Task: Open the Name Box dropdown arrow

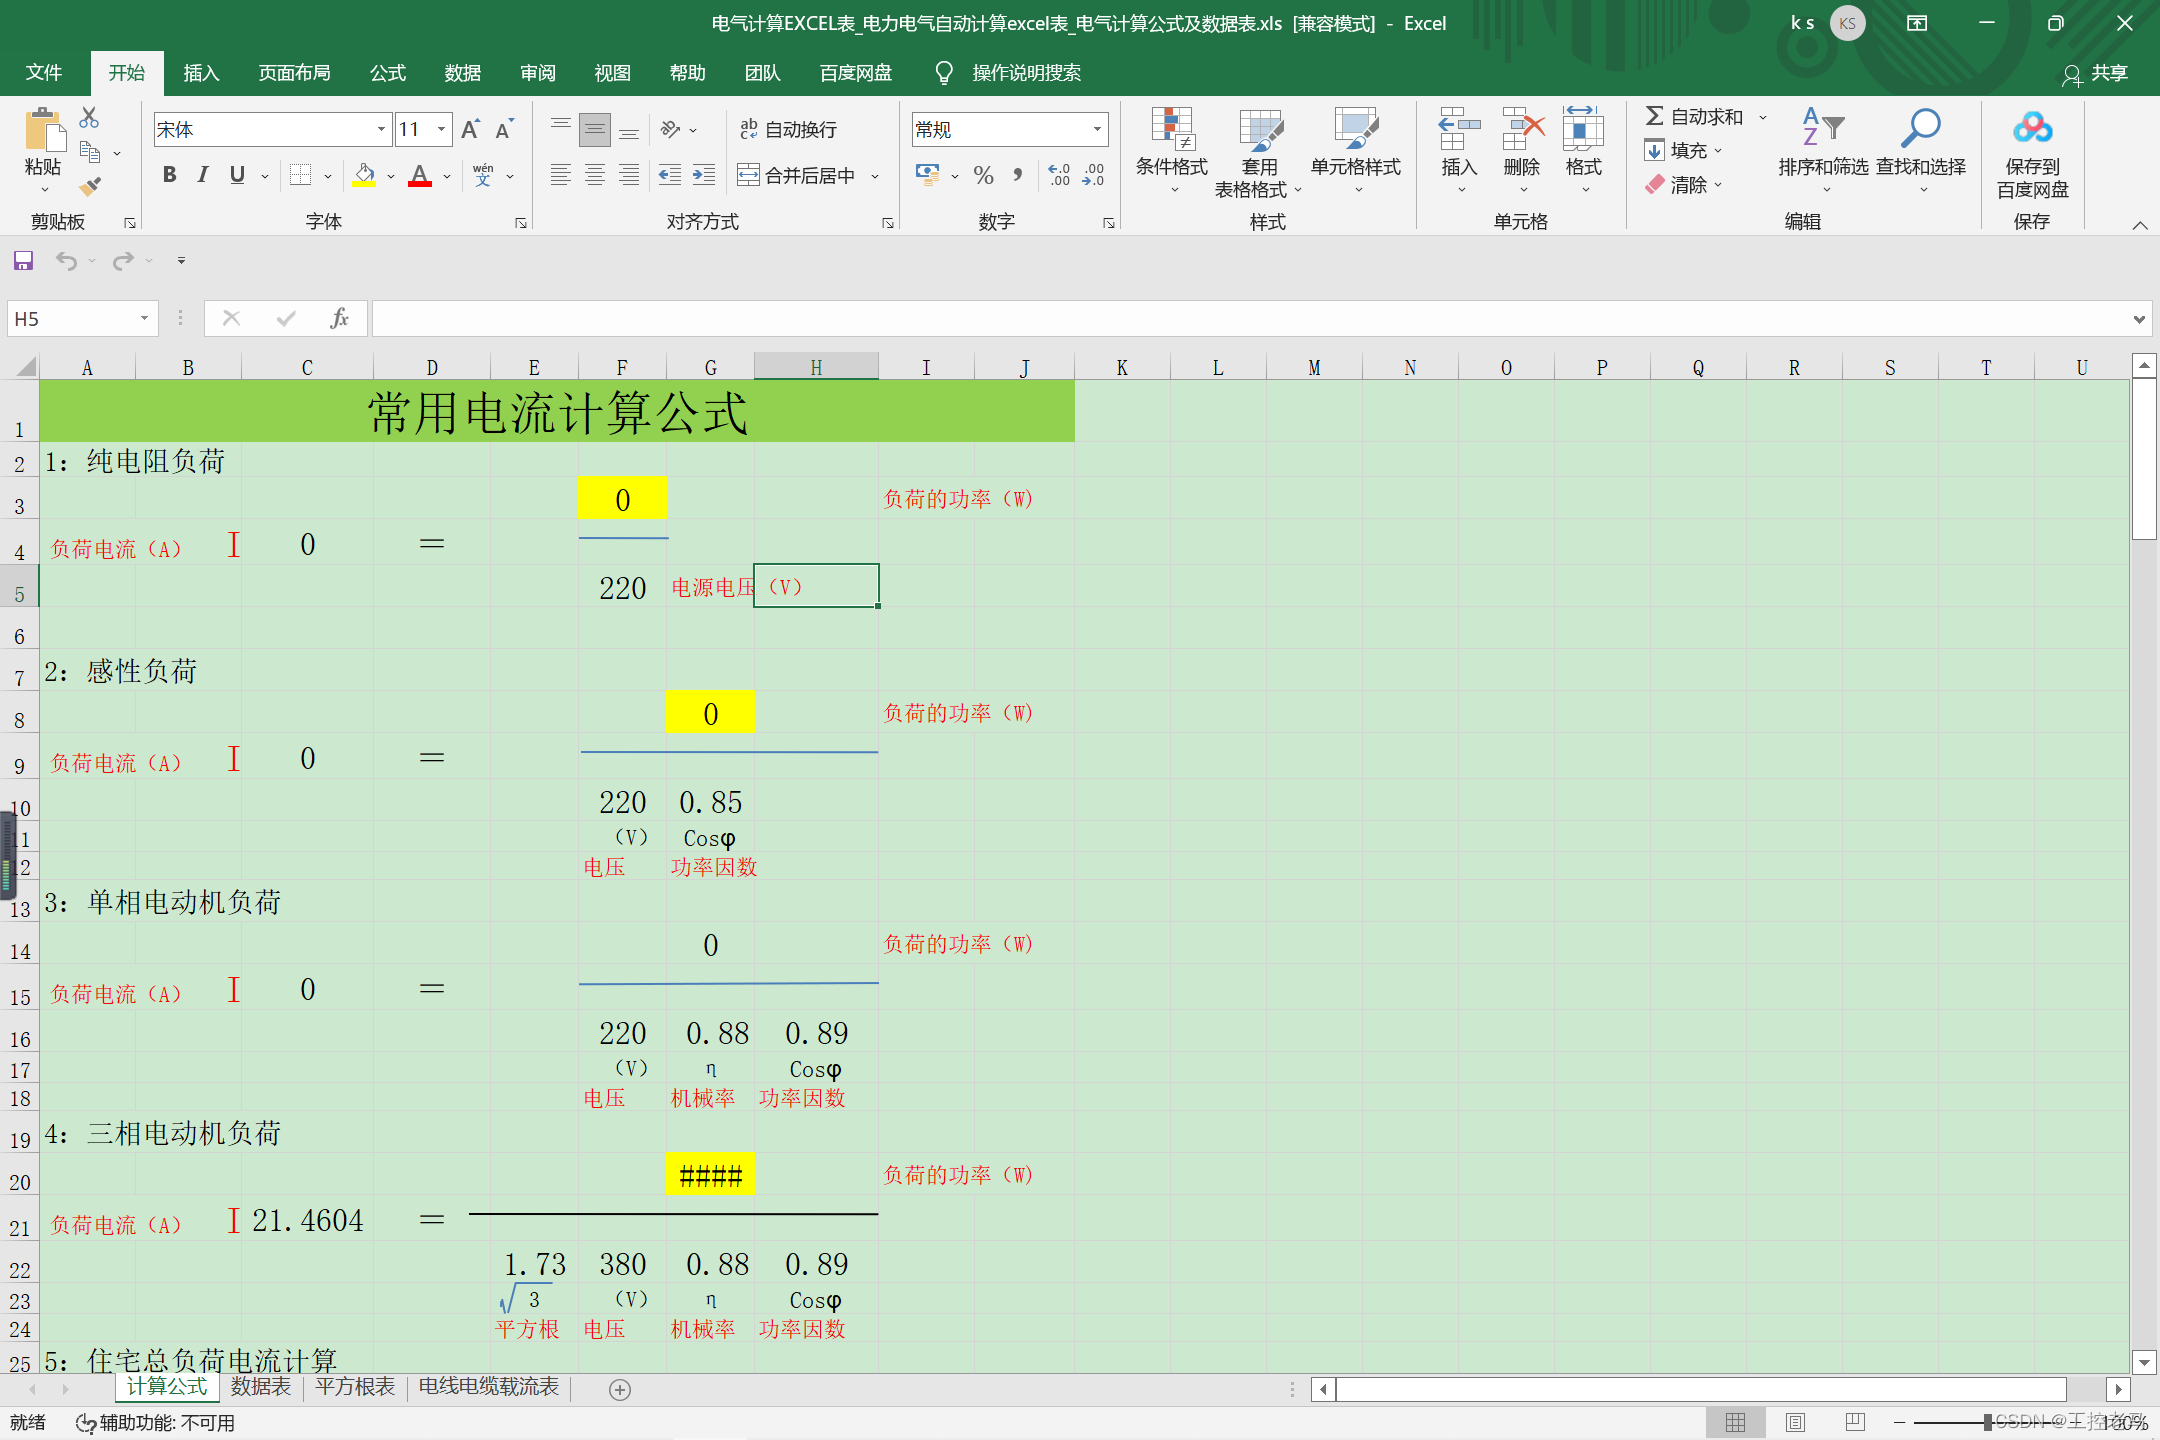Action: click(144, 318)
